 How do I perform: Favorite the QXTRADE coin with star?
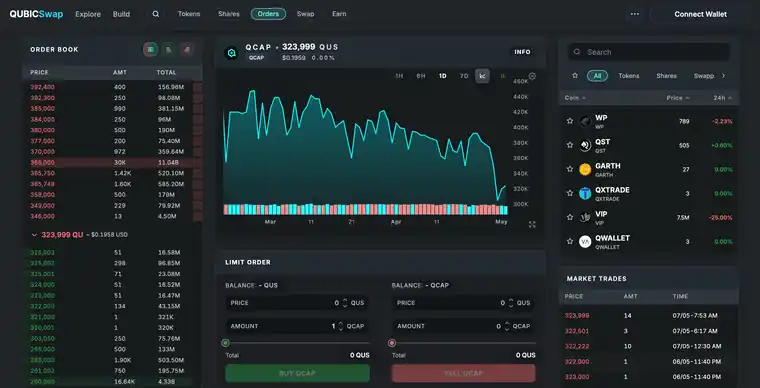570,193
